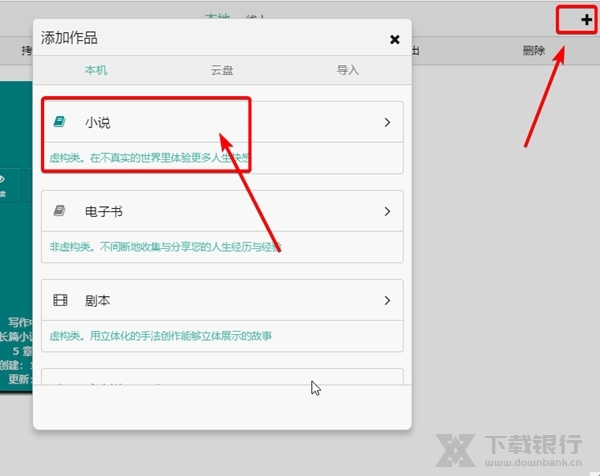Switch to the 导入 tab
Screen dimensions: 600x476
(347, 70)
